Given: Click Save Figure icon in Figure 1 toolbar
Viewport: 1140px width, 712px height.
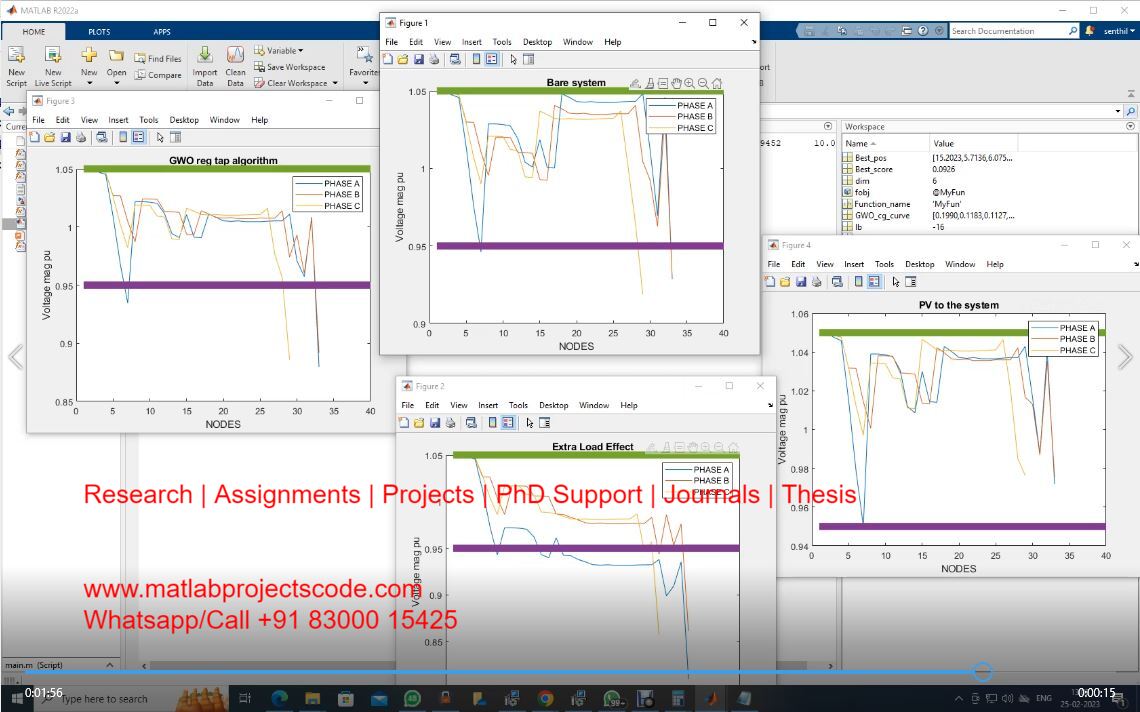Looking at the screenshot, I should 419,60.
